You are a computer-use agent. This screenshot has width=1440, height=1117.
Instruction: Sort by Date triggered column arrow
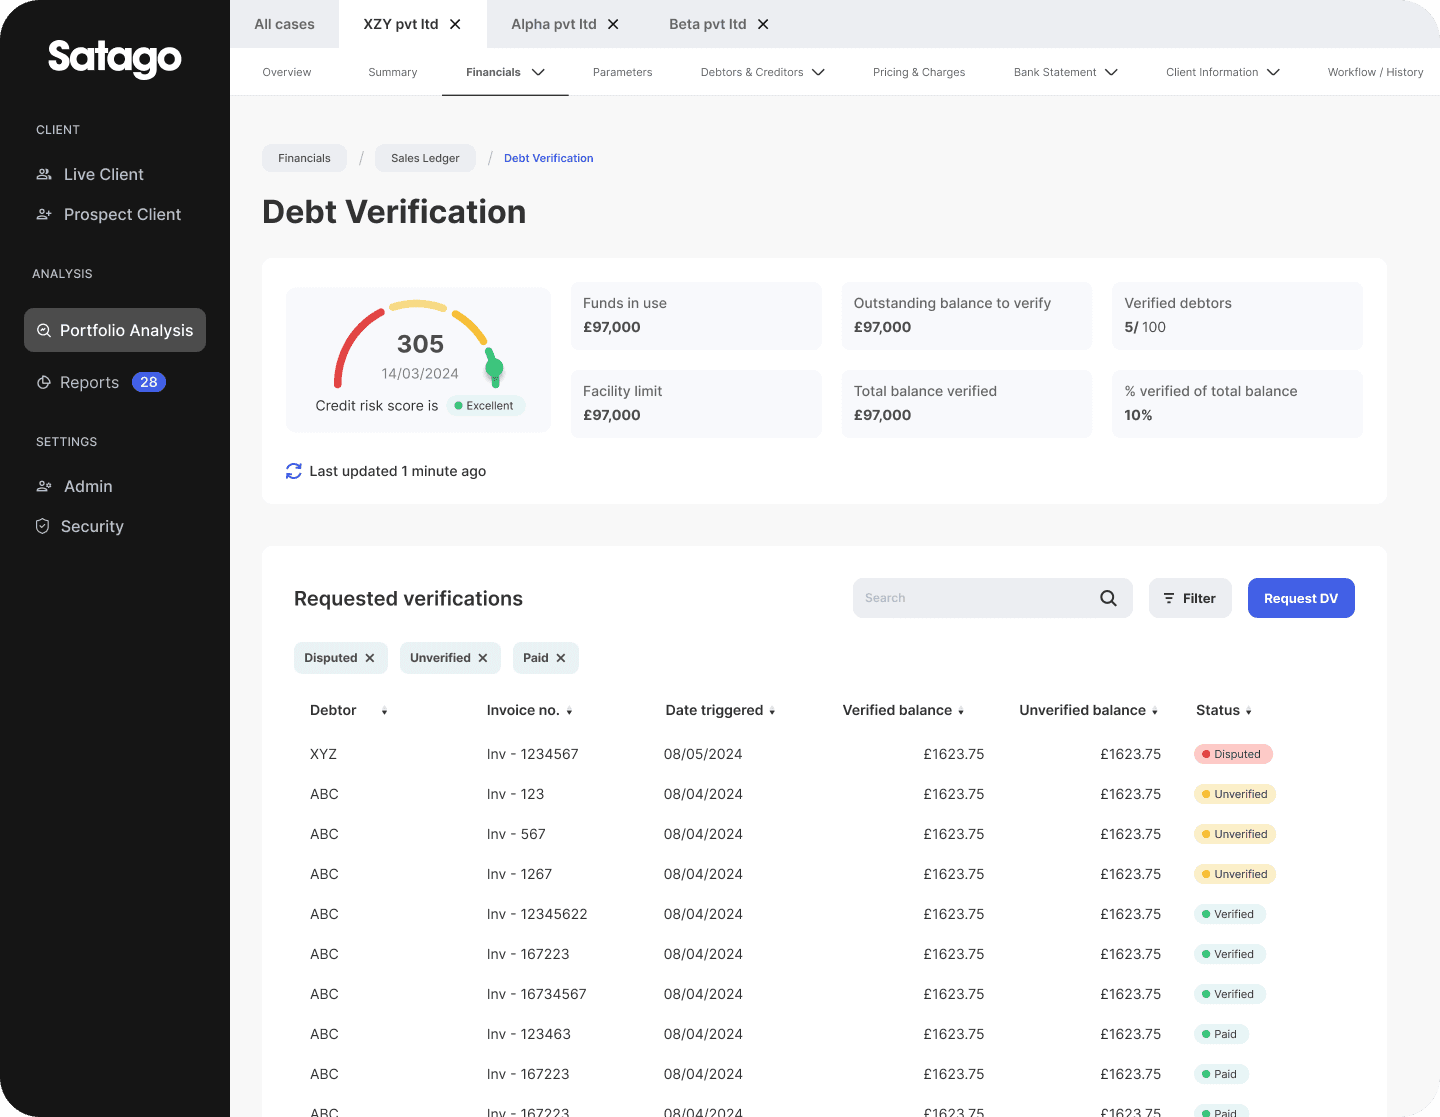772,711
